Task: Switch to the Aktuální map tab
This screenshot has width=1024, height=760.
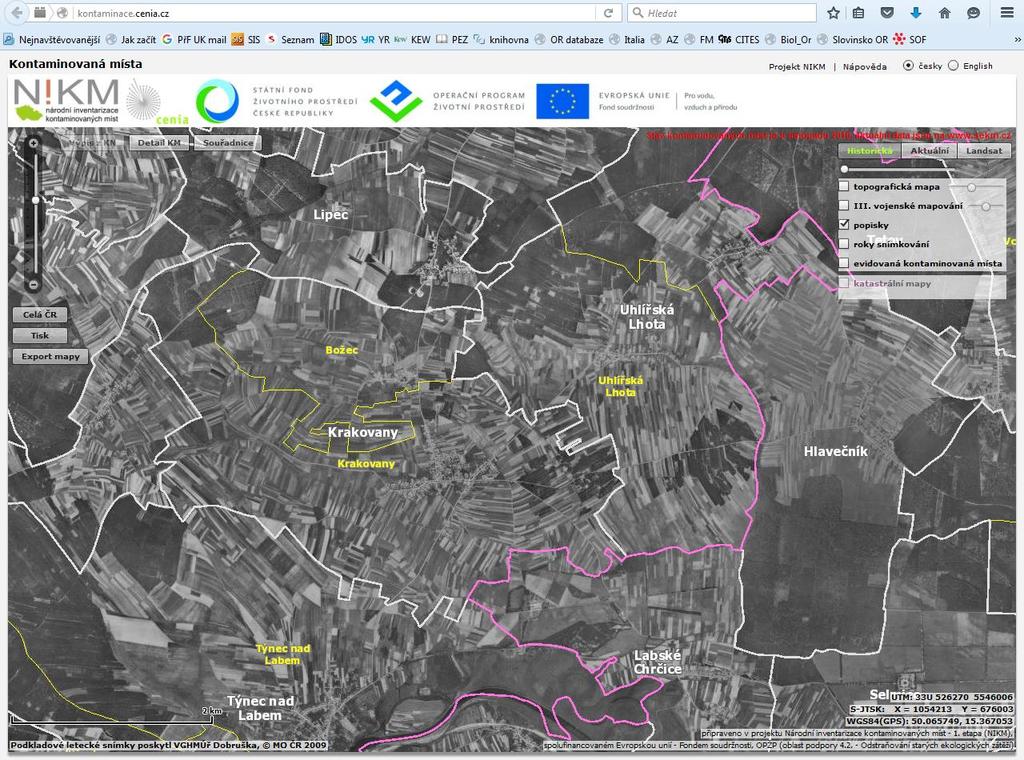Action: [x=929, y=151]
